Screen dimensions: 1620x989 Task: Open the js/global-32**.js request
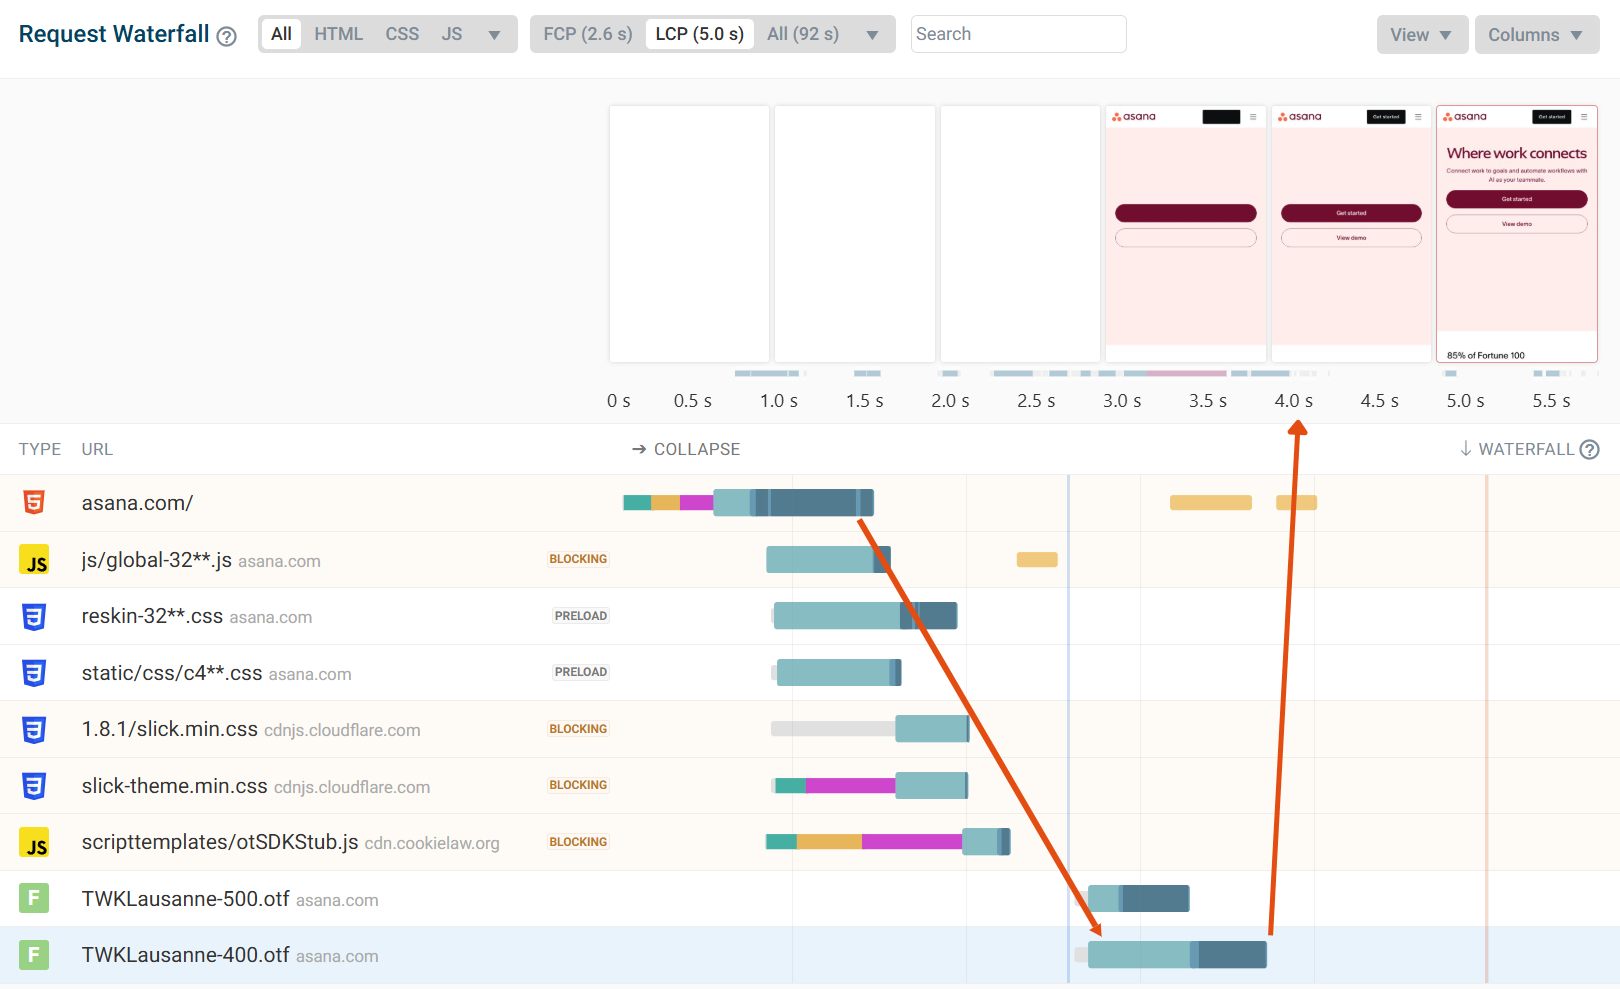810,560
